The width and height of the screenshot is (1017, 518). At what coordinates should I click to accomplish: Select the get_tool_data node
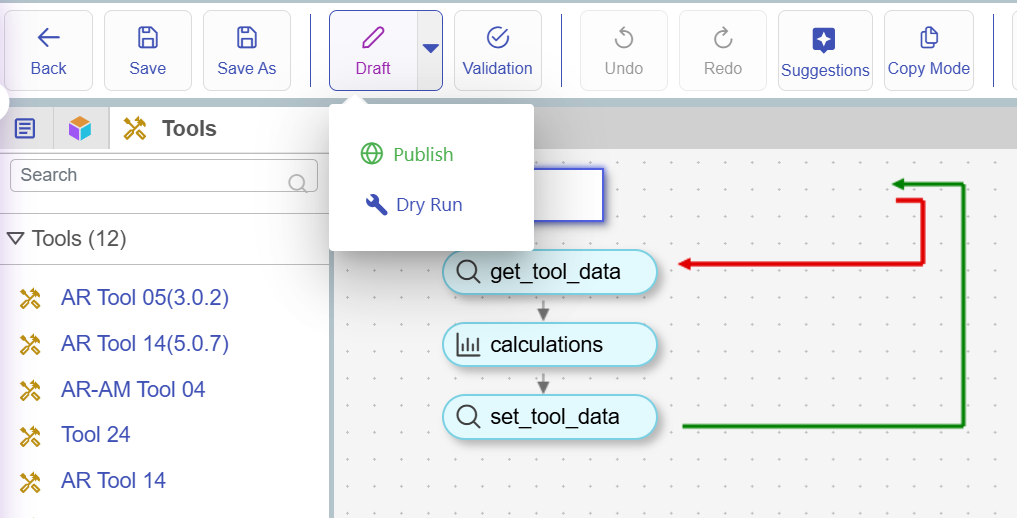[x=549, y=272]
